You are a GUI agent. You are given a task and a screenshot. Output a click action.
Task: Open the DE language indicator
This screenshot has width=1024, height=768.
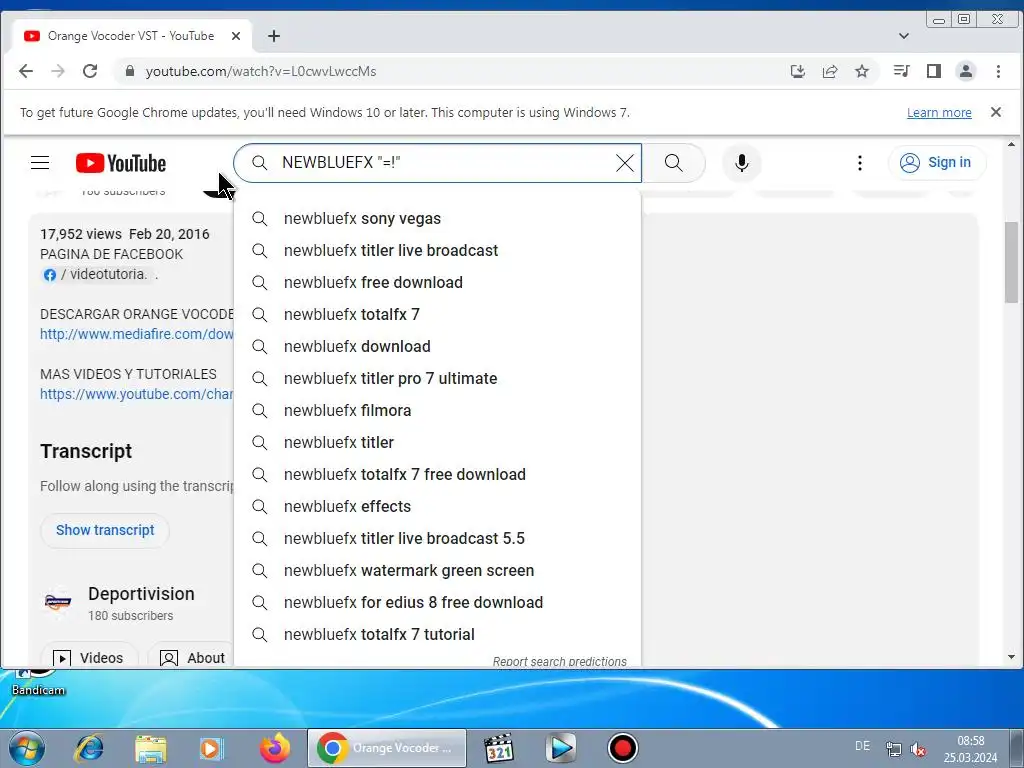pyautogui.click(x=862, y=746)
